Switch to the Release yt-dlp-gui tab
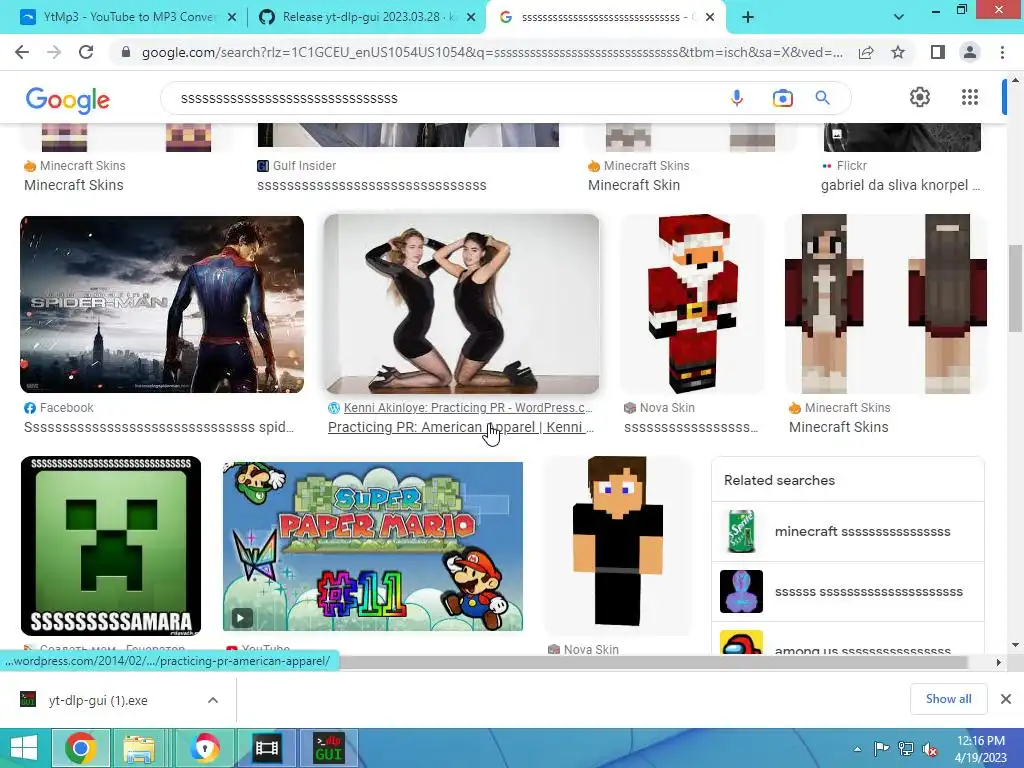 pos(366,17)
